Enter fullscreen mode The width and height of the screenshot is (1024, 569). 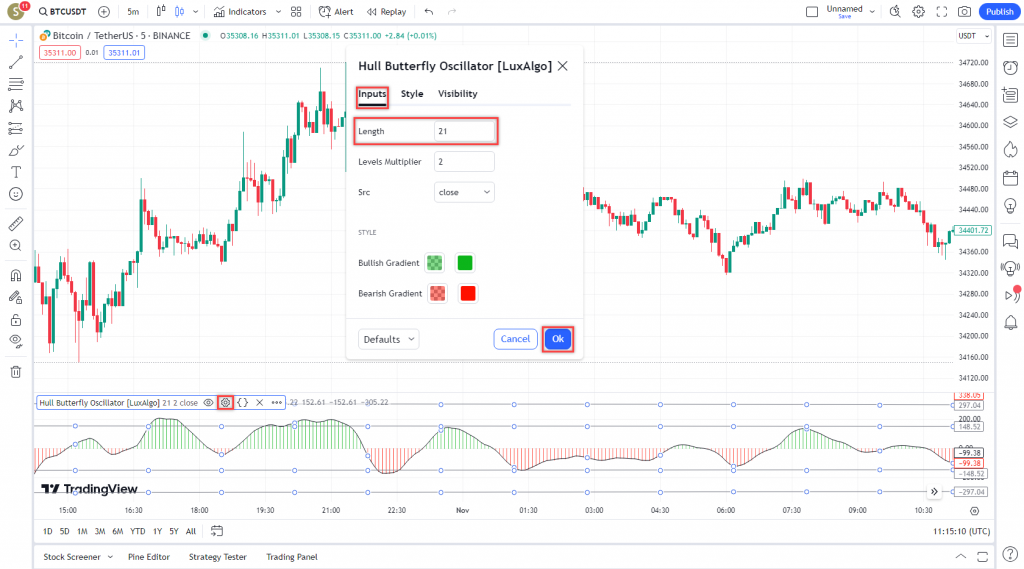click(x=941, y=12)
